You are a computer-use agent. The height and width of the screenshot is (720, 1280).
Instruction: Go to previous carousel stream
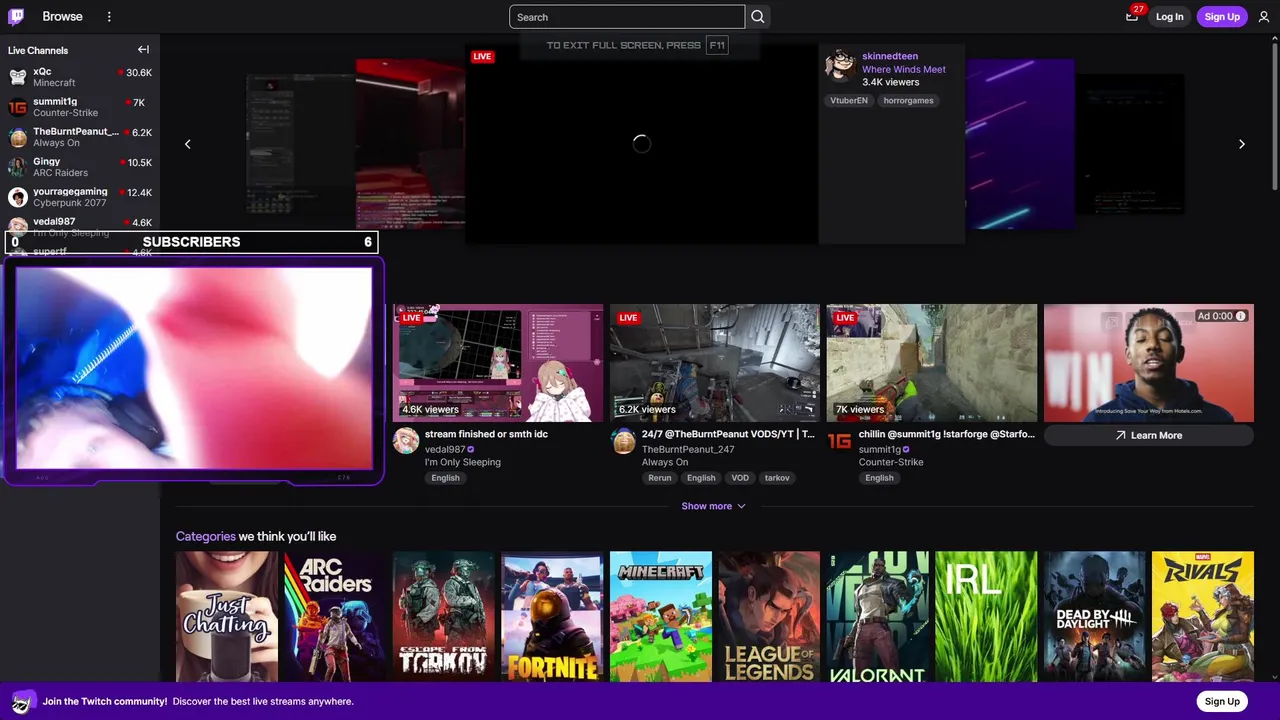187,144
